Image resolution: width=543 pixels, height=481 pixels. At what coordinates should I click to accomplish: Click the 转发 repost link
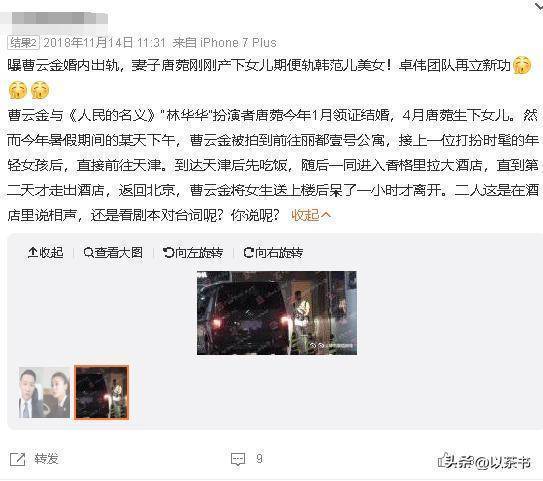point(46,459)
